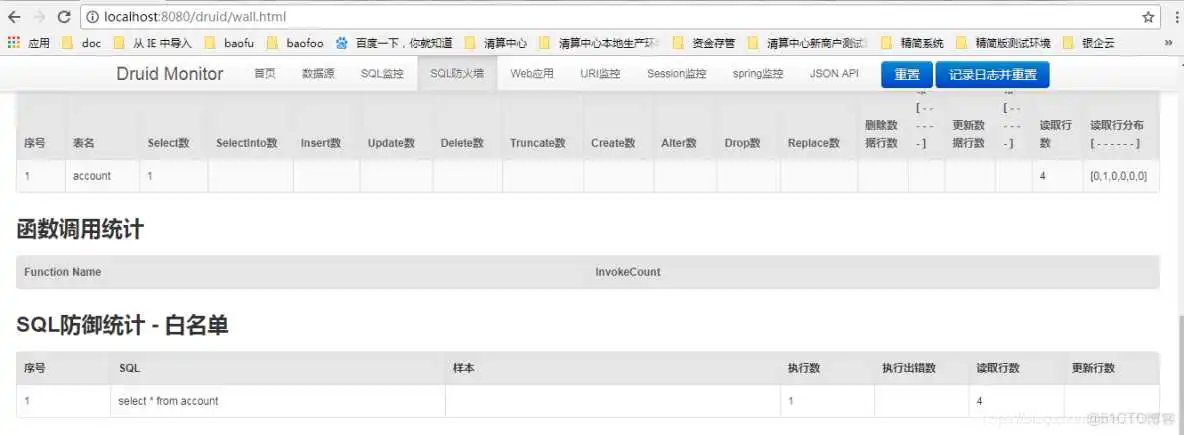Screen dimensions: 1184x435
Task: Select the SQL防火墙 tab
Action: [x=457, y=74]
